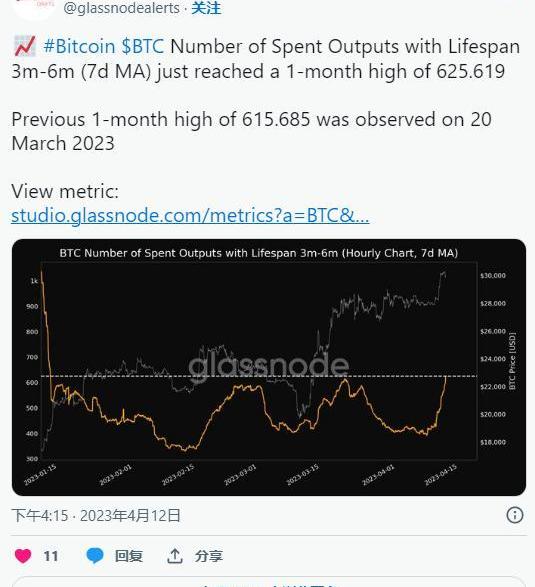
Task: Click the share upload arrow icon
Action: (x=174, y=556)
